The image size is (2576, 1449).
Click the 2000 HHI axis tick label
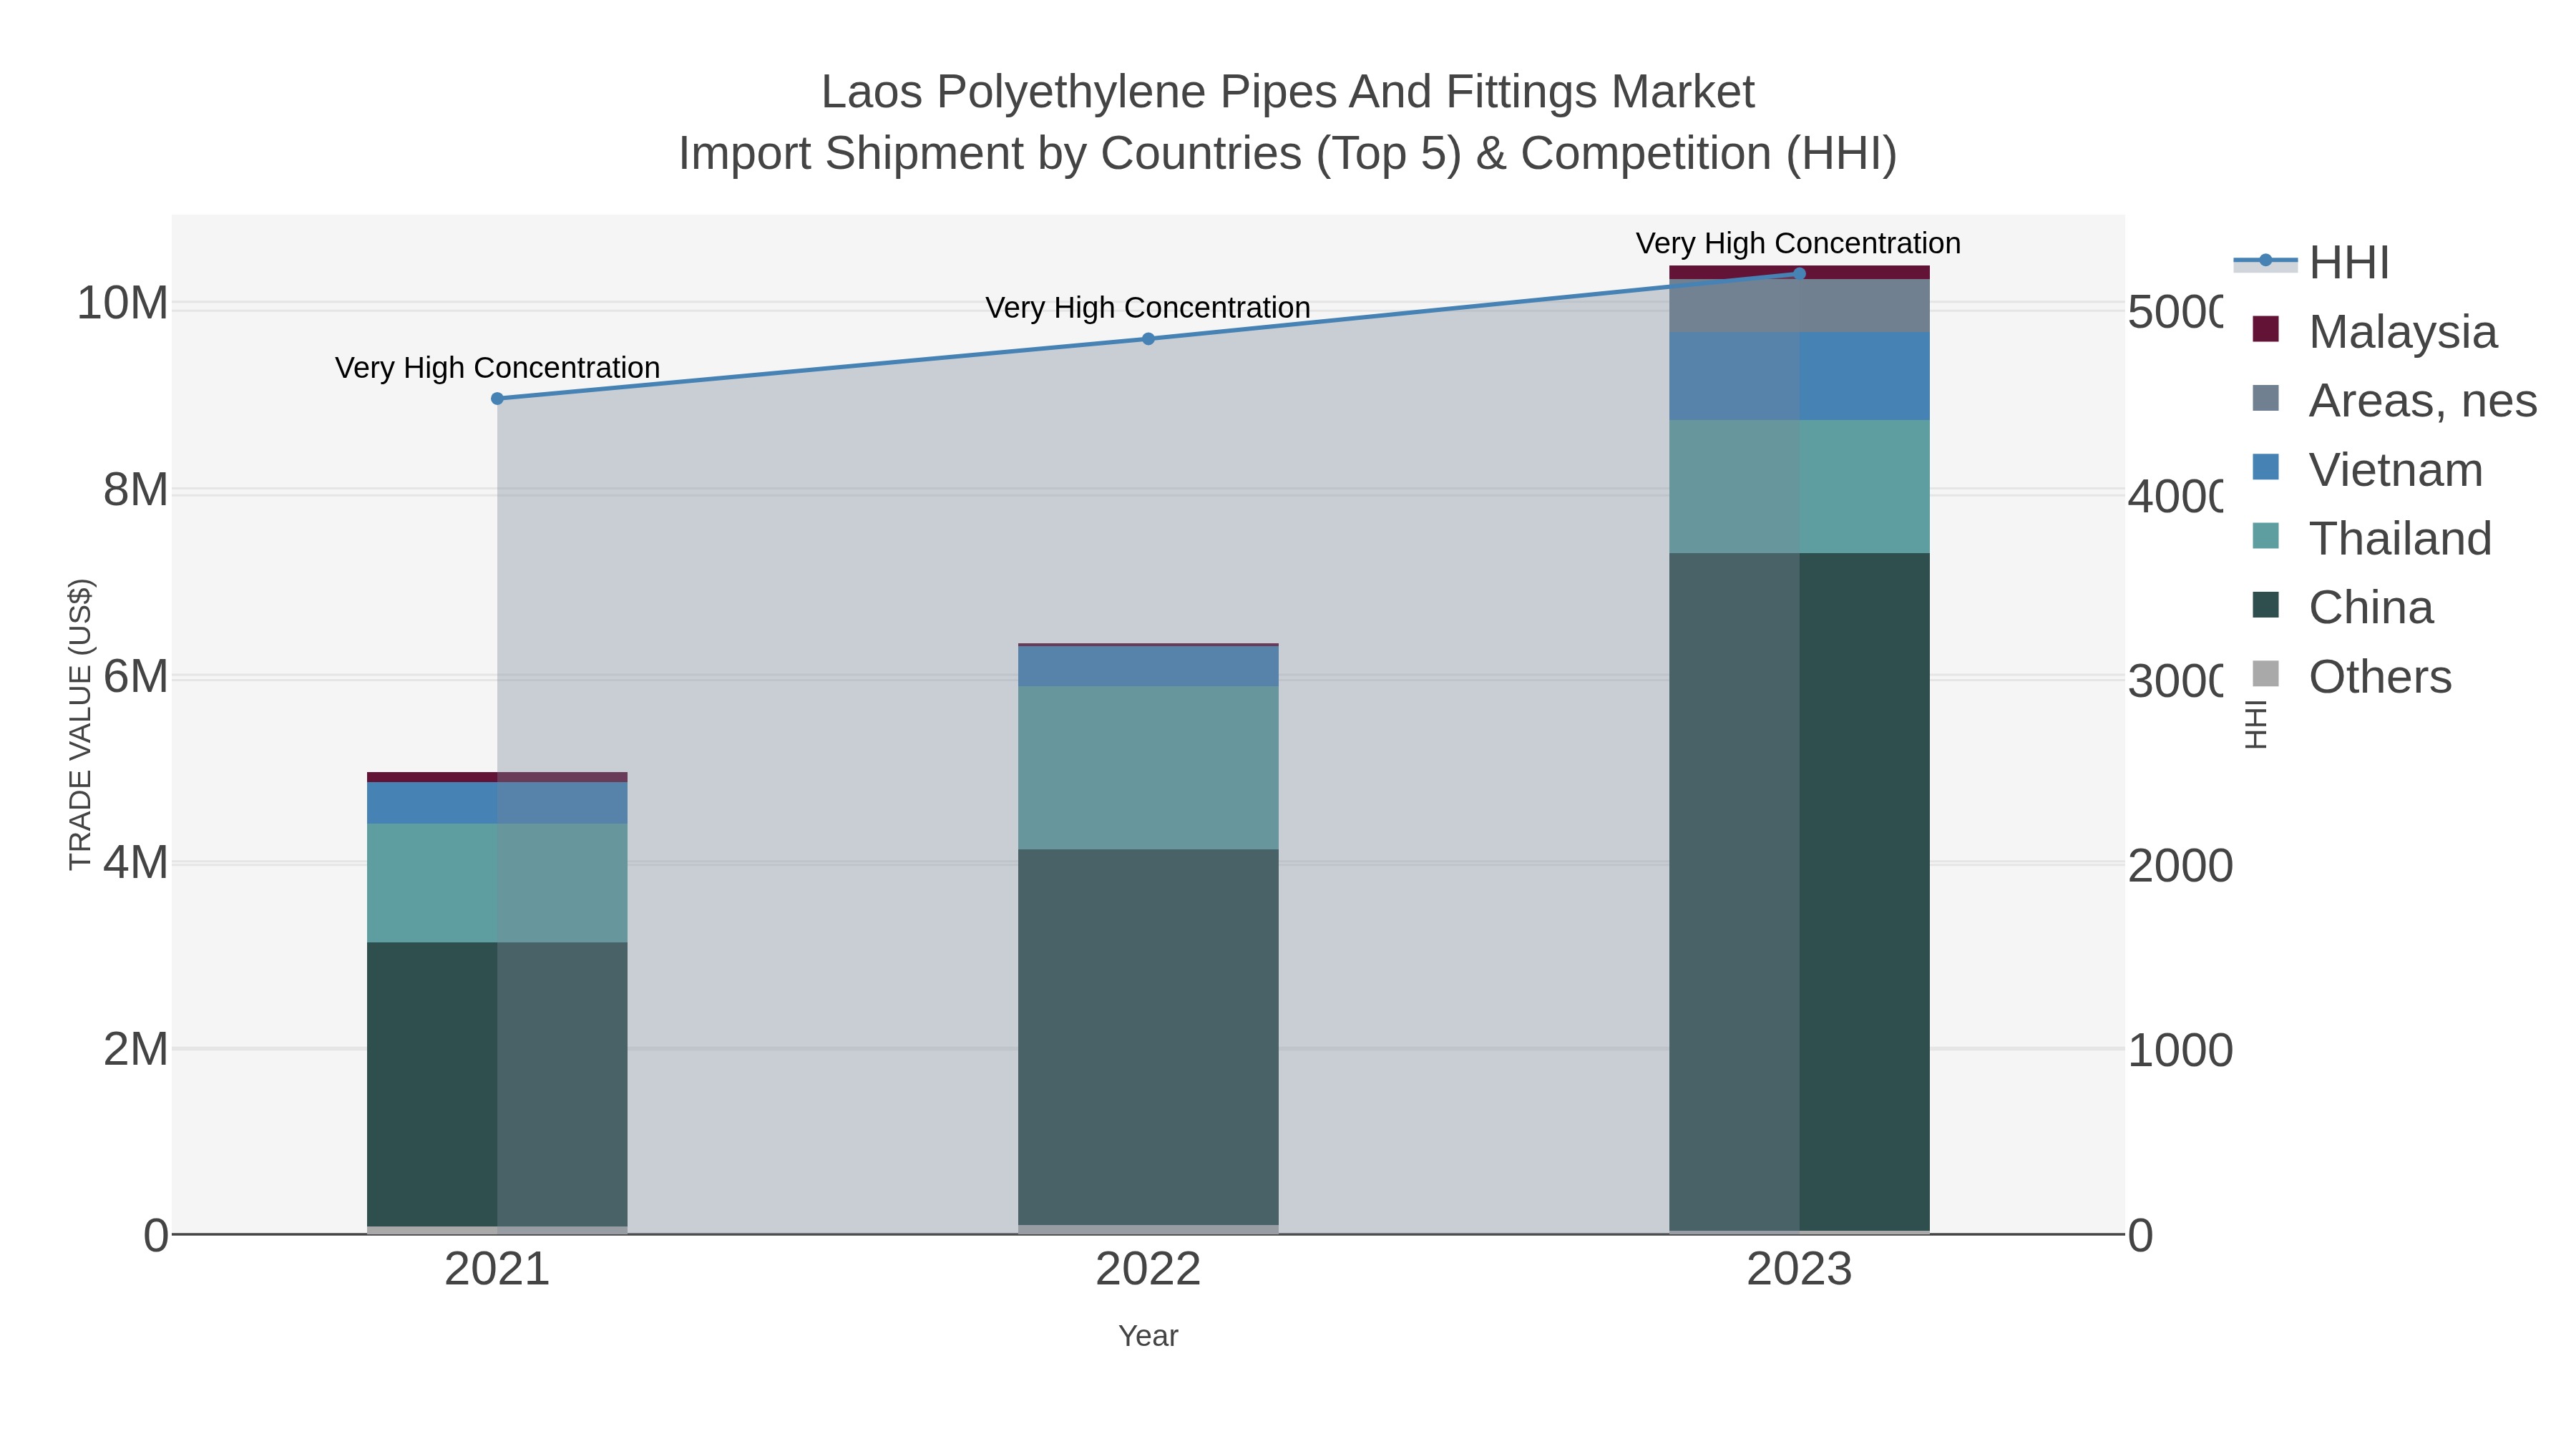2180,866
